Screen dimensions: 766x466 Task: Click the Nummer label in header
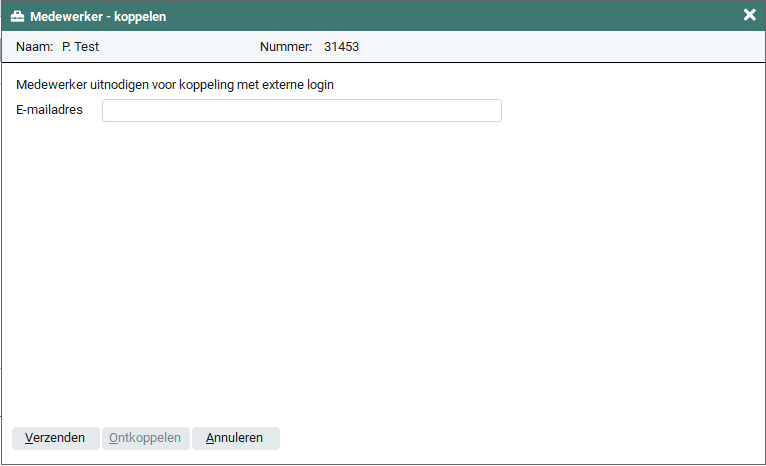pyautogui.click(x=285, y=47)
